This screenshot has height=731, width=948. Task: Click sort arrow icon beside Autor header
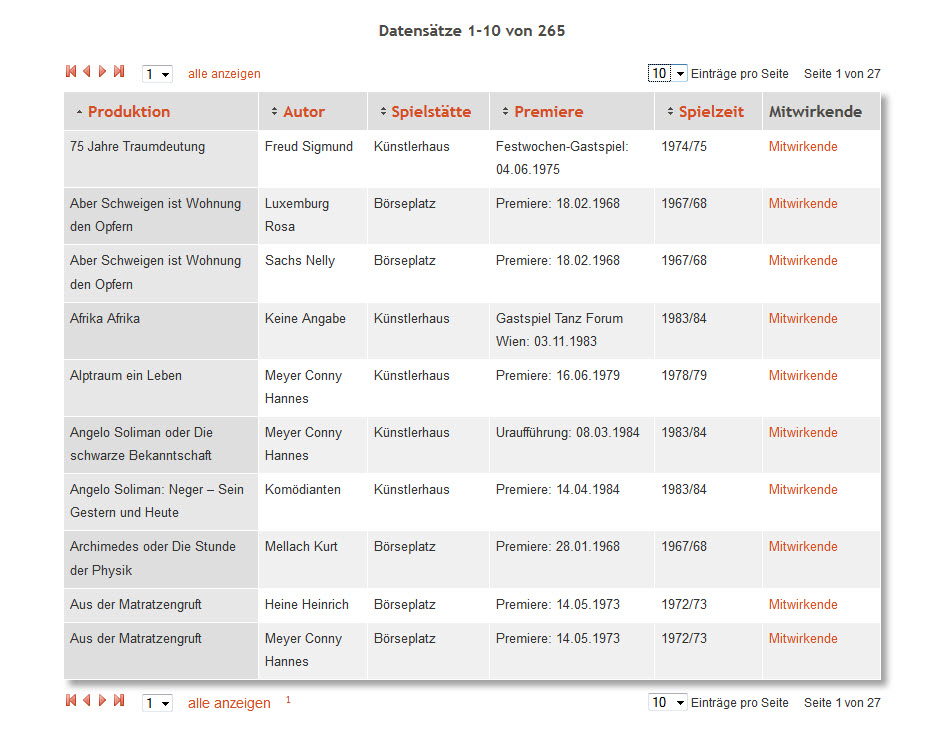[x=274, y=111]
